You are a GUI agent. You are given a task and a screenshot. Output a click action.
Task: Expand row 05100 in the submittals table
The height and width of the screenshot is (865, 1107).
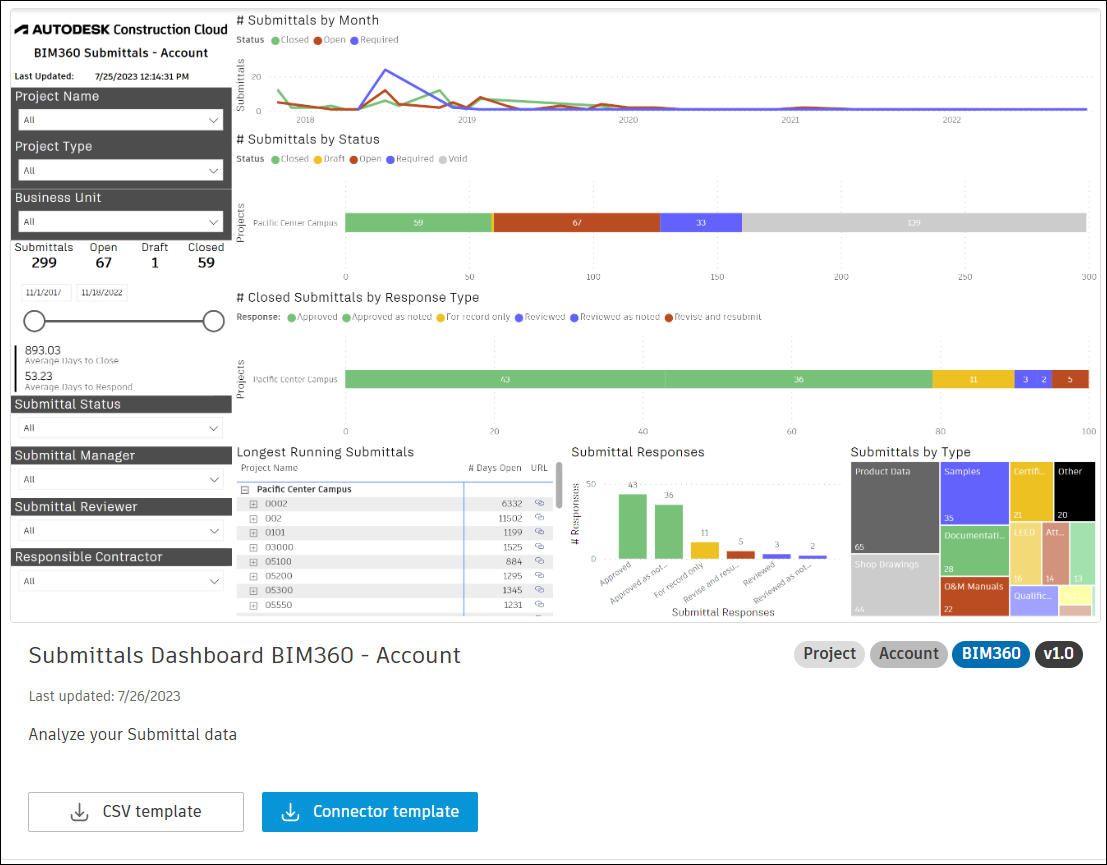click(253, 561)
